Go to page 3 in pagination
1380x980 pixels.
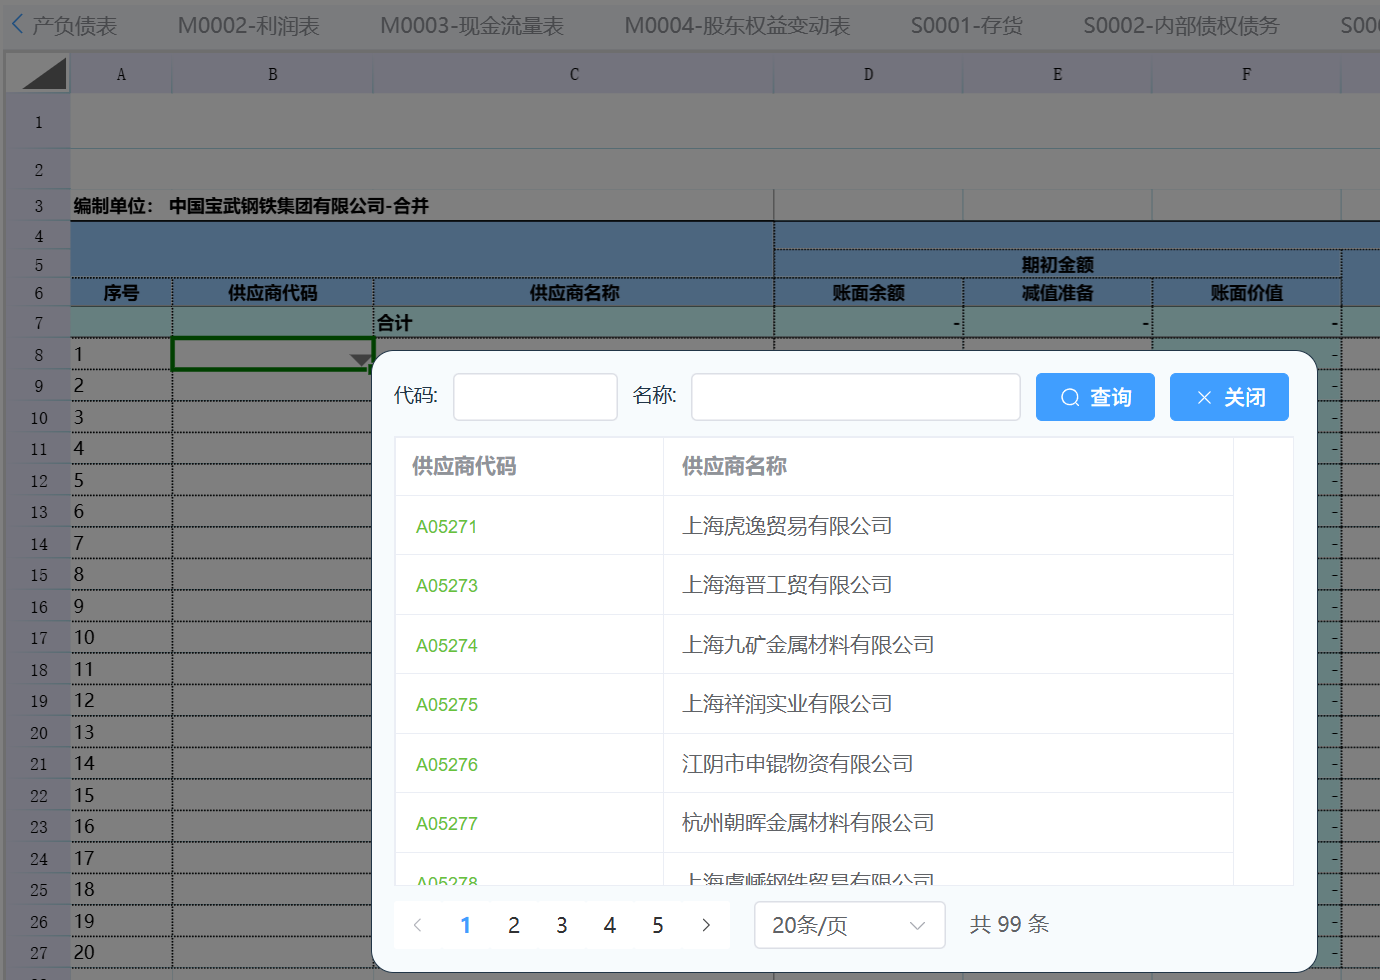(x=562, y=925)
